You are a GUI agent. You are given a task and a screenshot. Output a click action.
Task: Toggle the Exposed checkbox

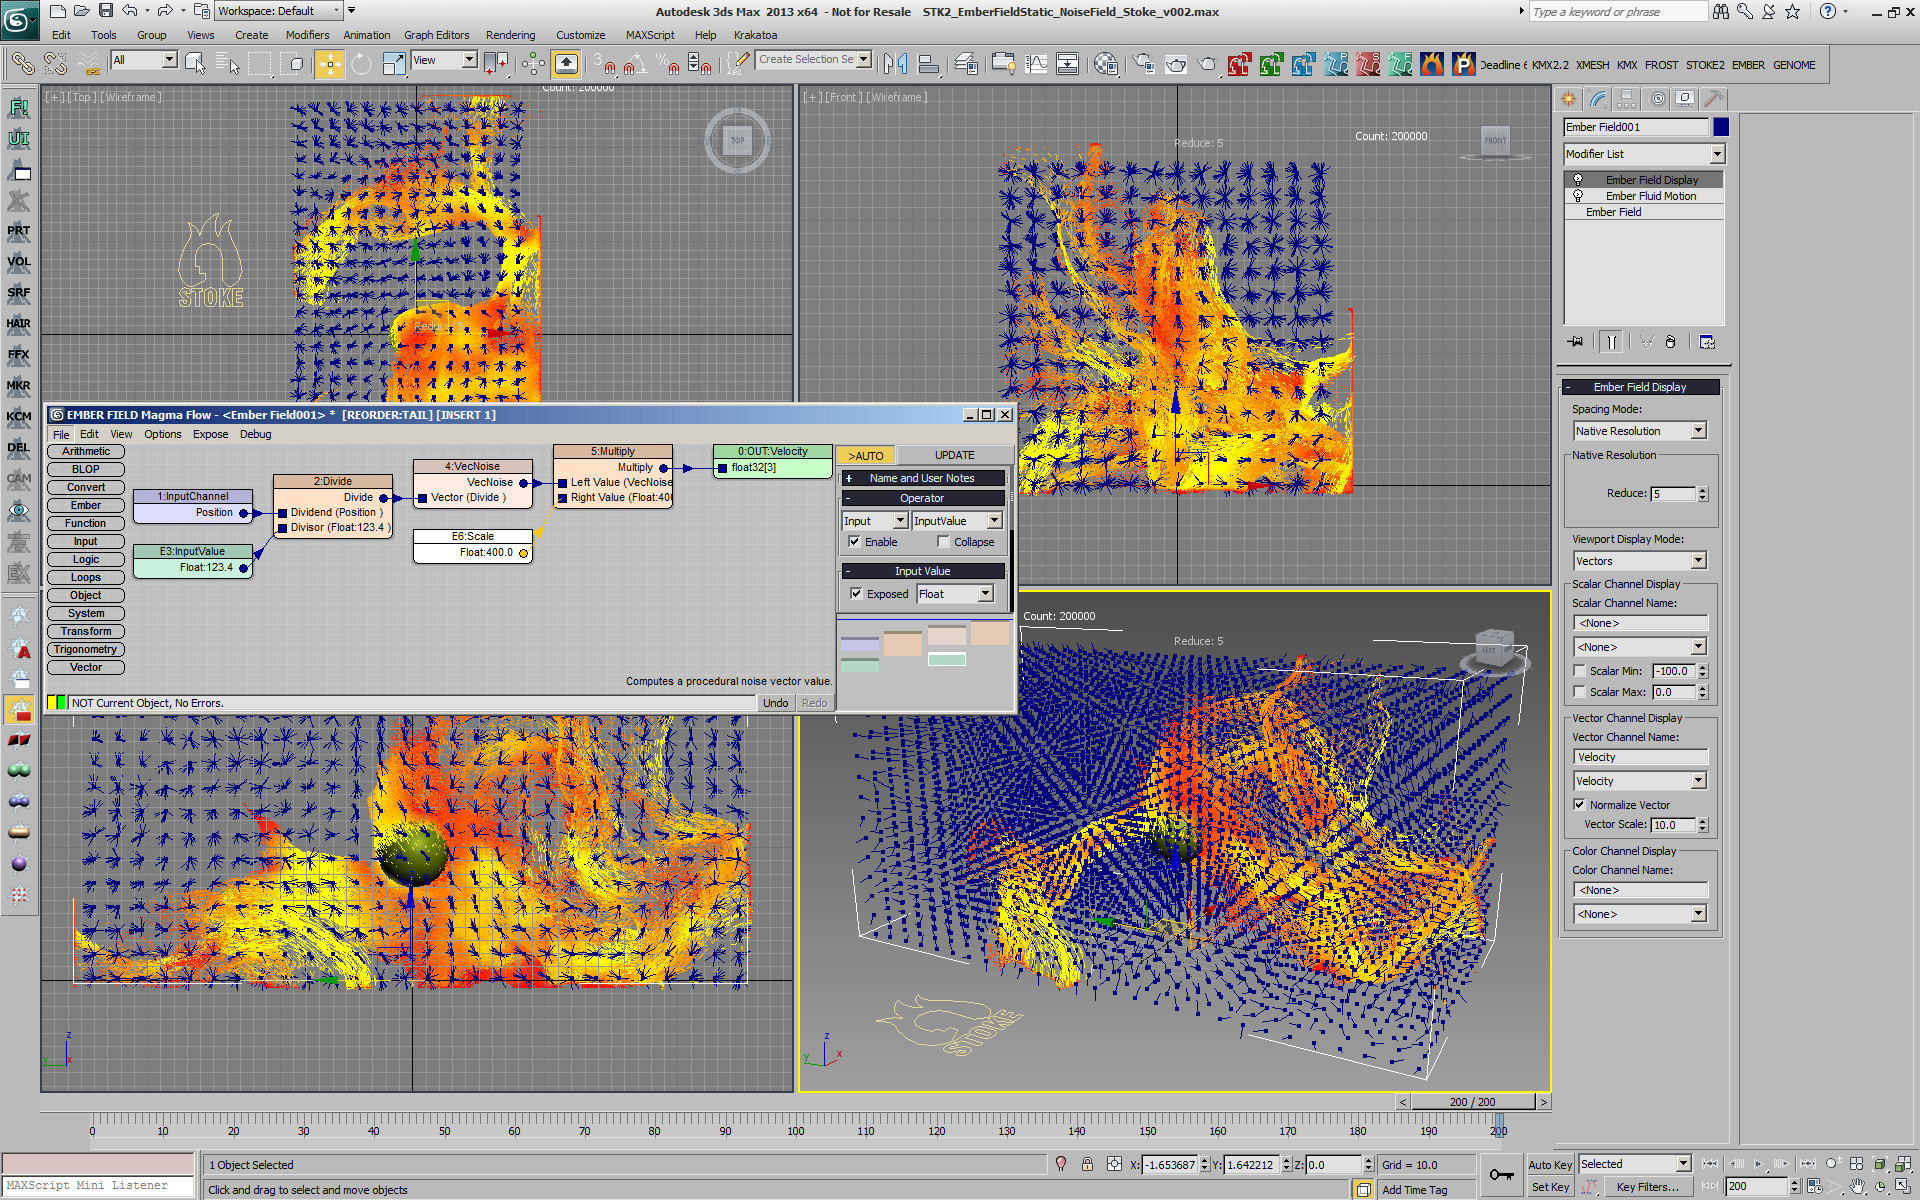[856, 594]
